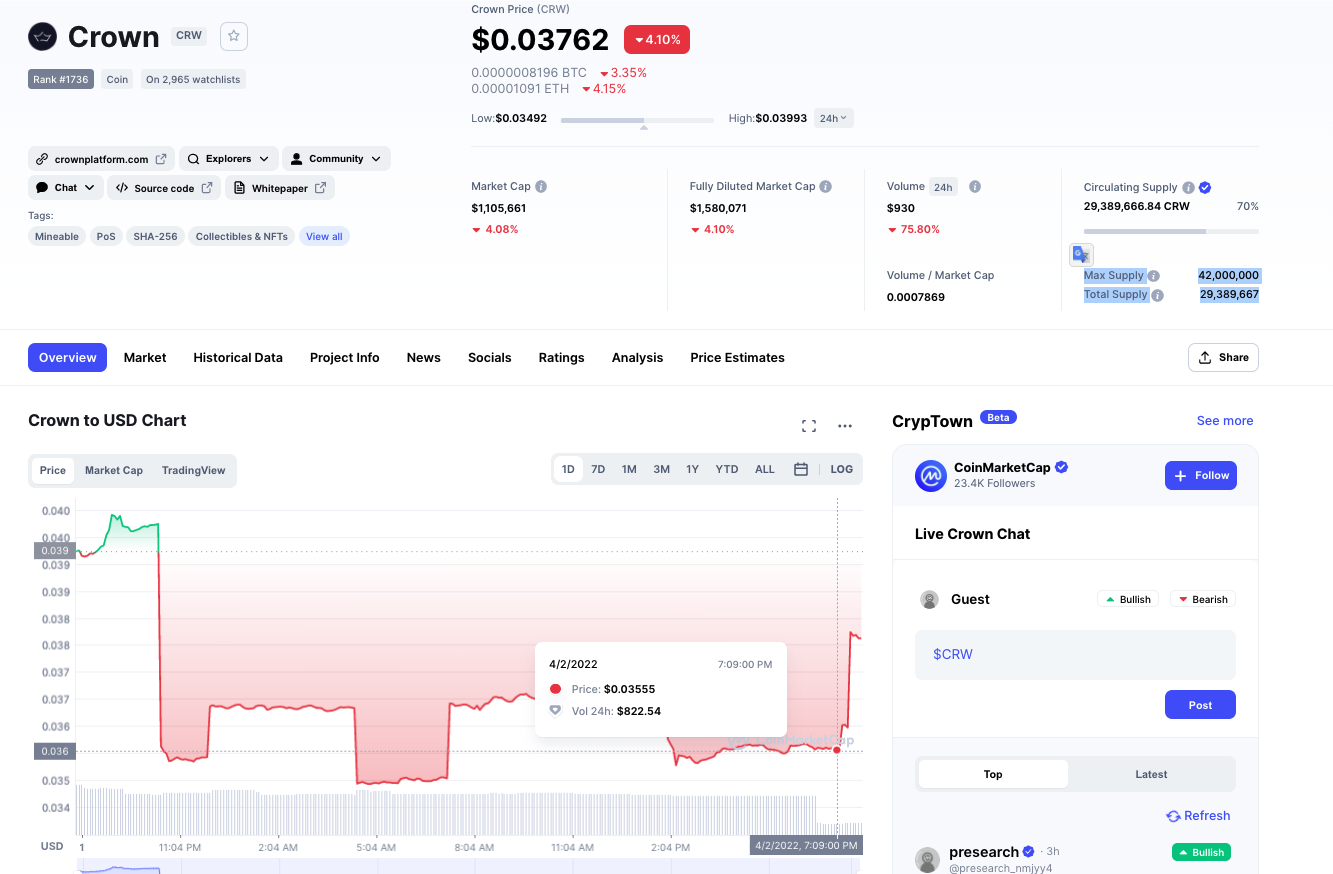This screenshot has height=874, width=1333.
Task: See more CrypTown posts
Action: (x=1225, y=421)
